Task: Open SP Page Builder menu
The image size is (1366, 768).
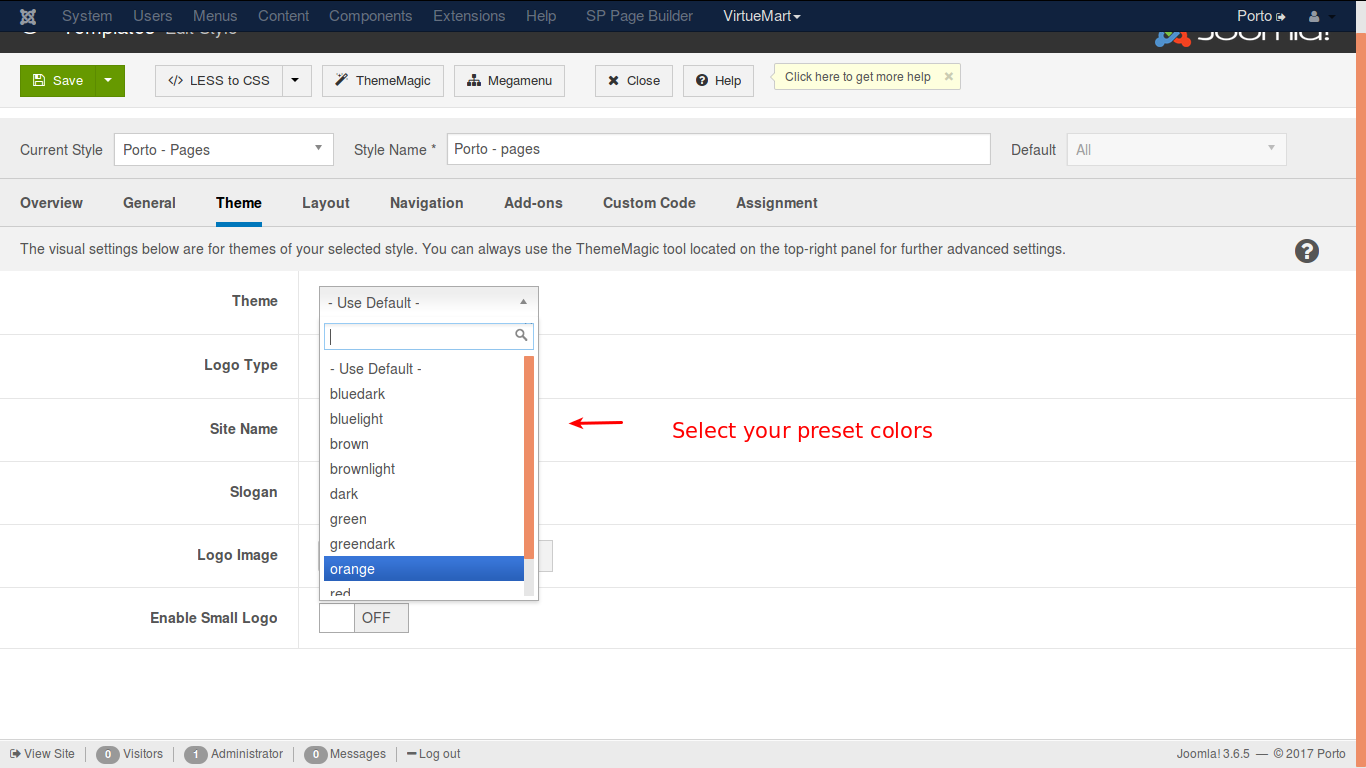Action: [x=639, y=16]
